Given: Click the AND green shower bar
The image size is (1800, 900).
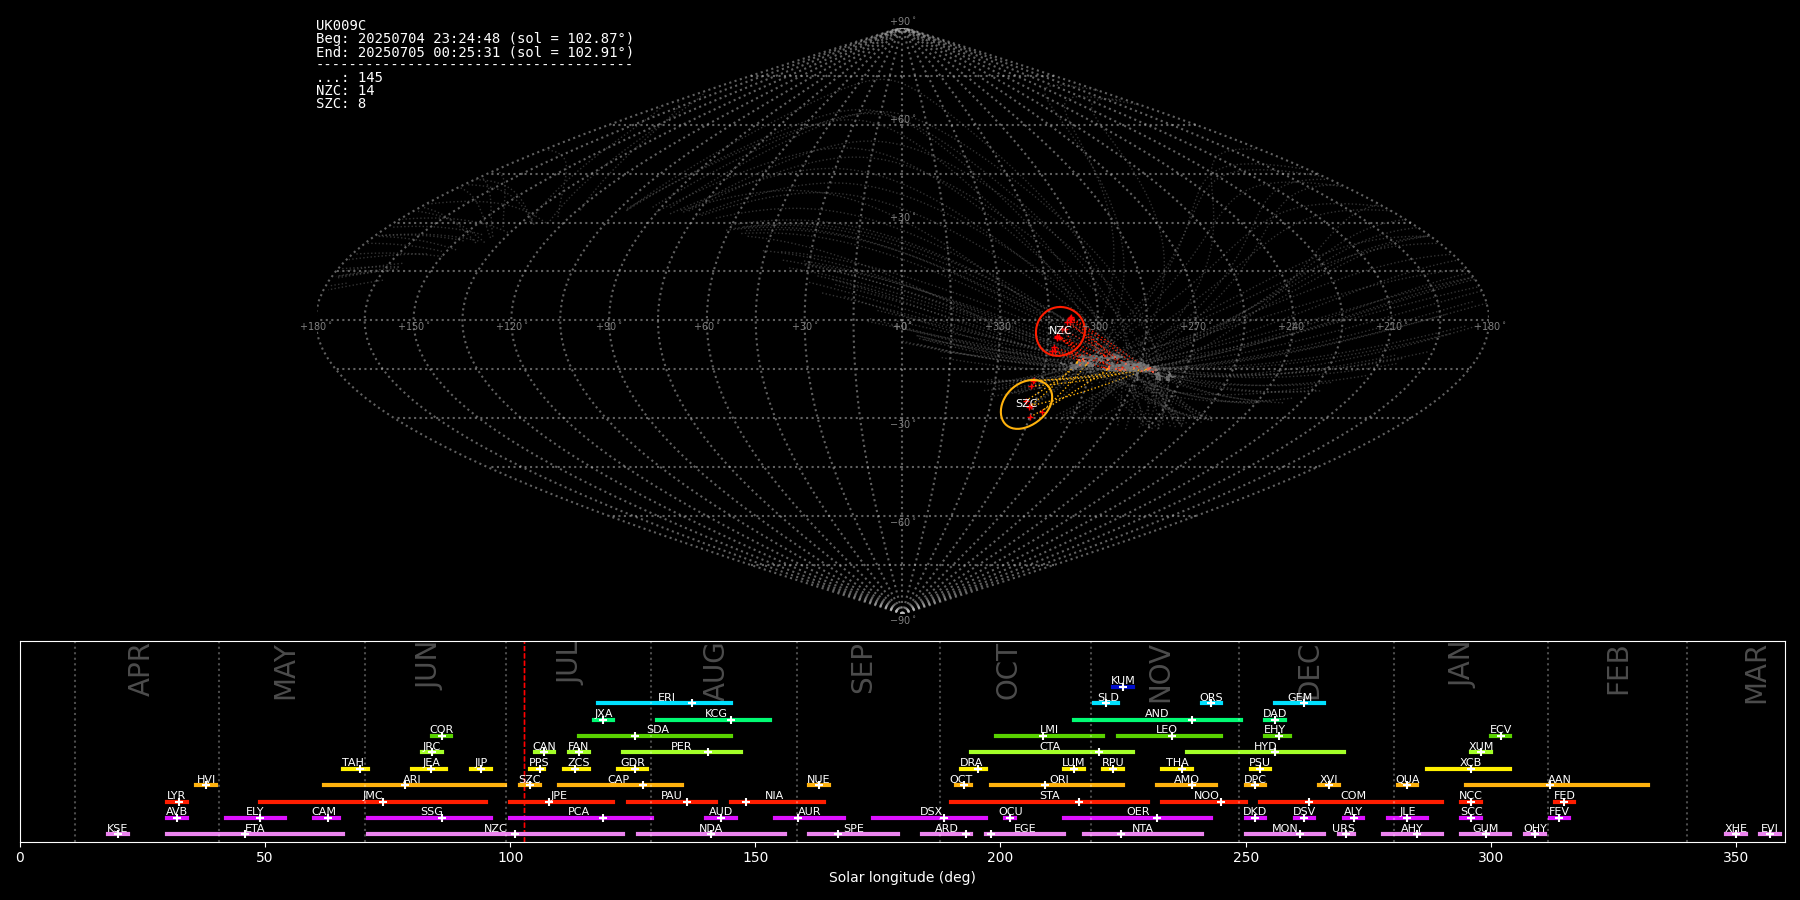Looking at the screenshot, I should coord(1157,719).
